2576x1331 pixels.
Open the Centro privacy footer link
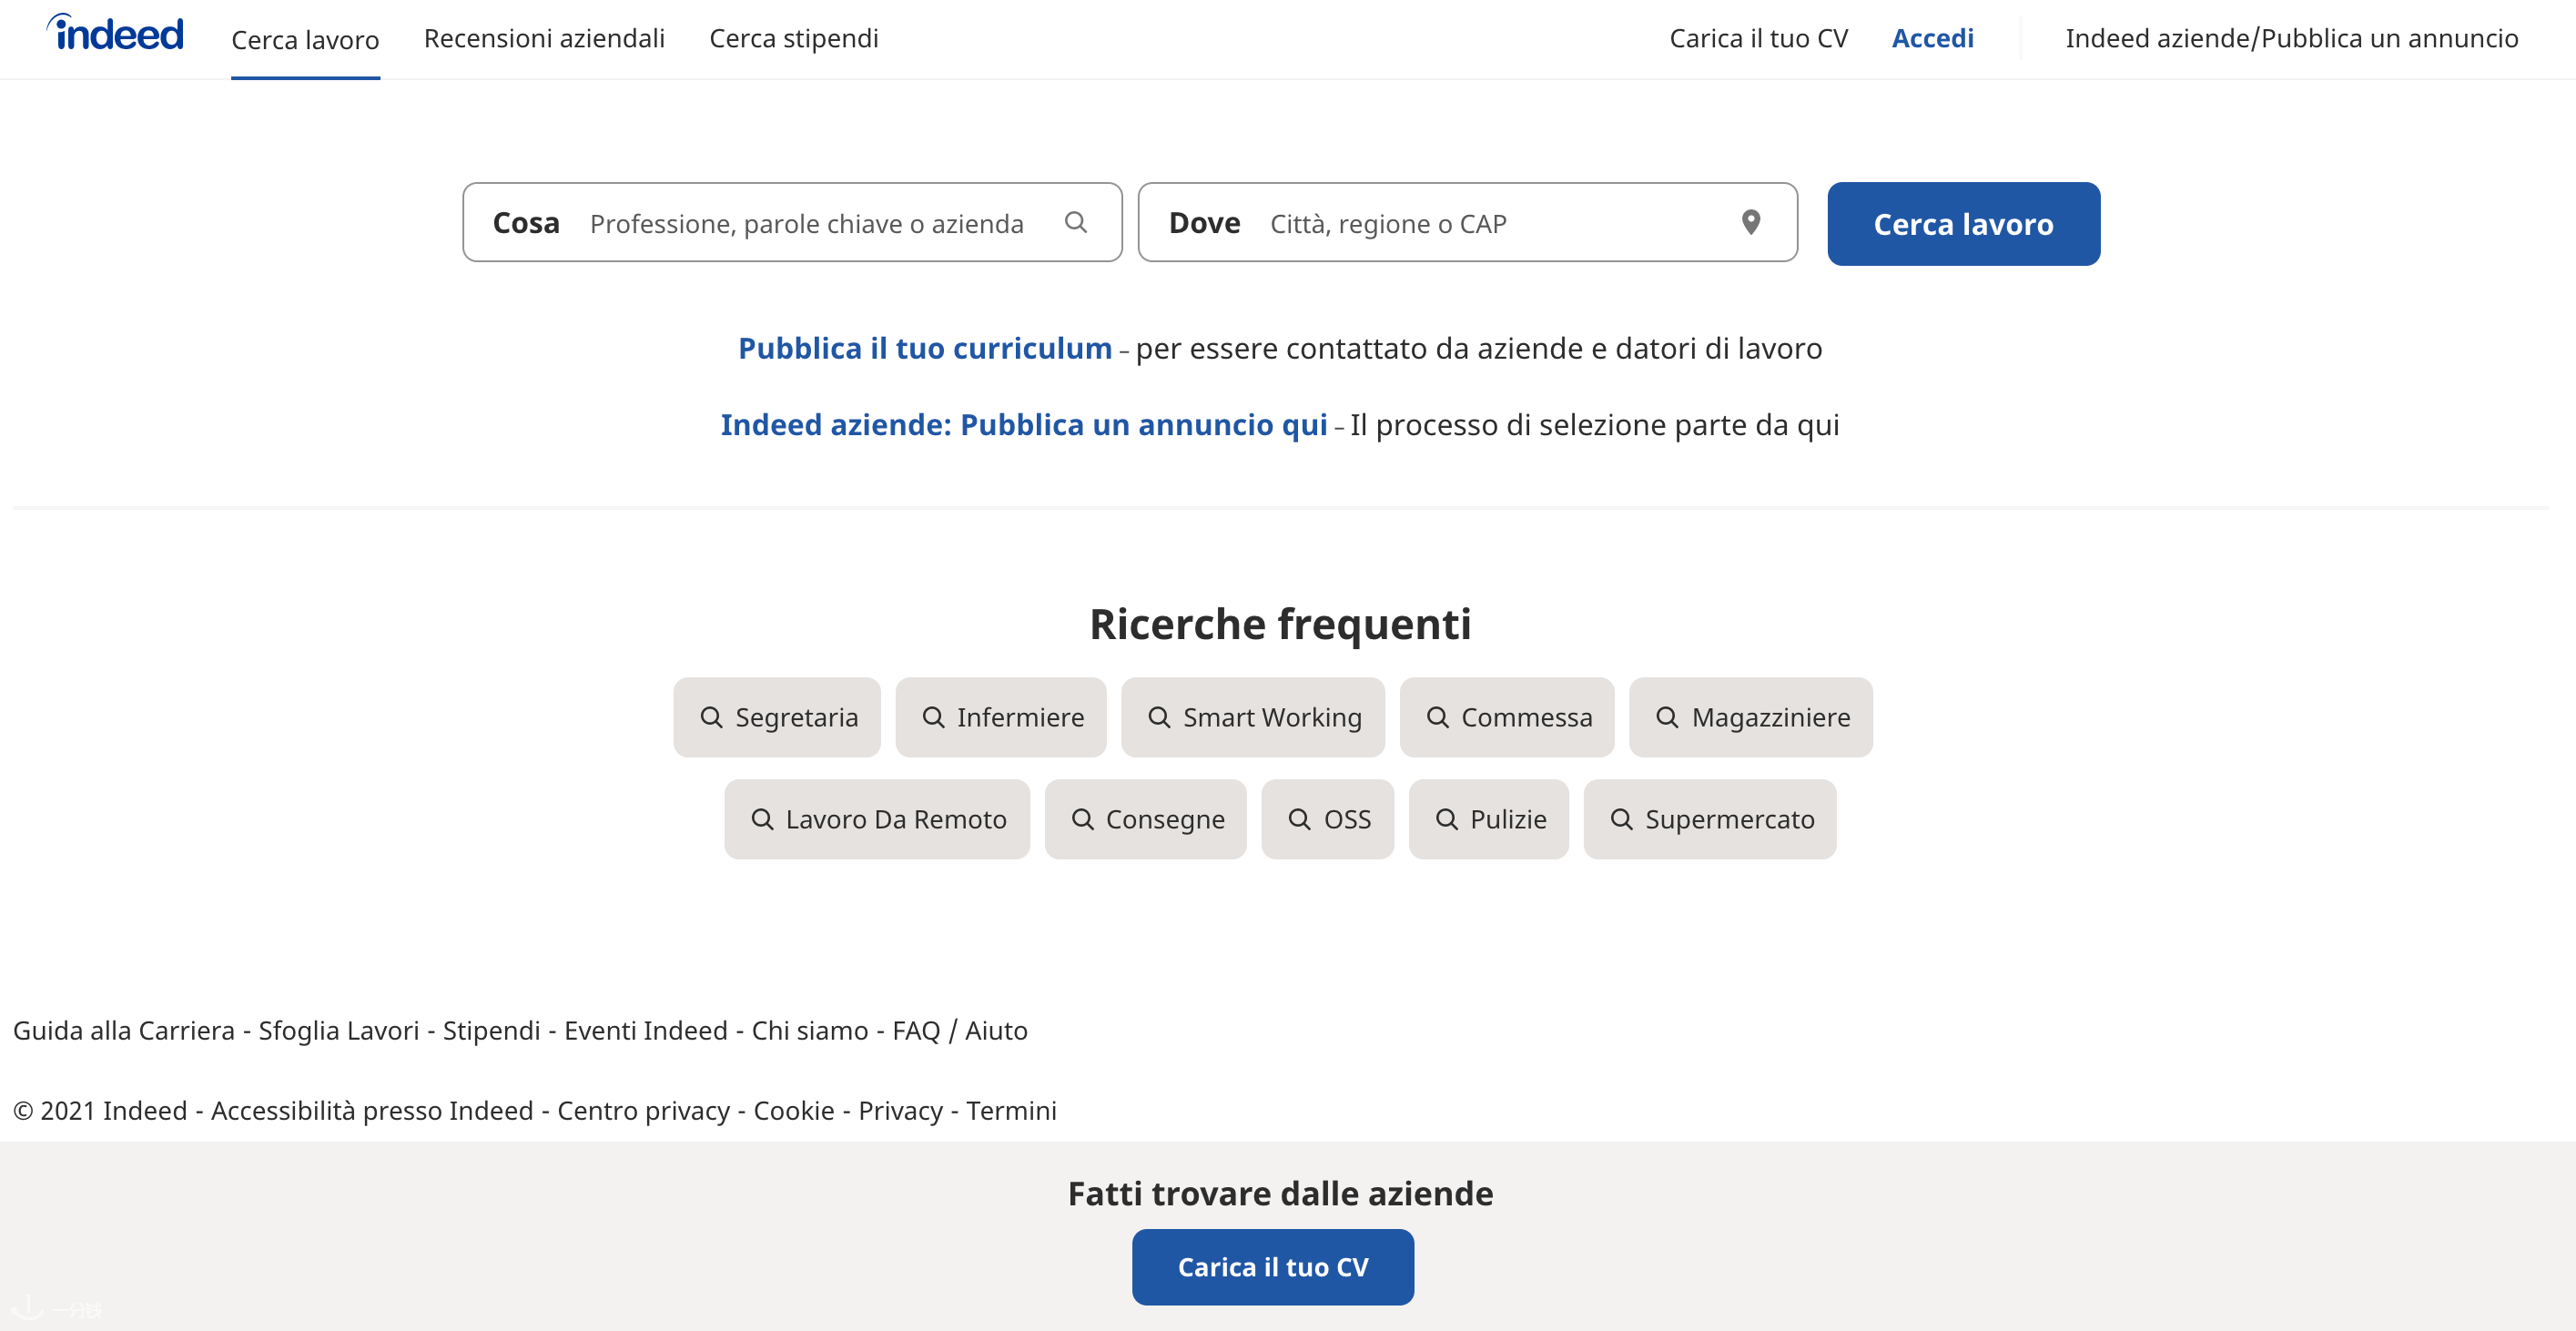(644, 1110)
